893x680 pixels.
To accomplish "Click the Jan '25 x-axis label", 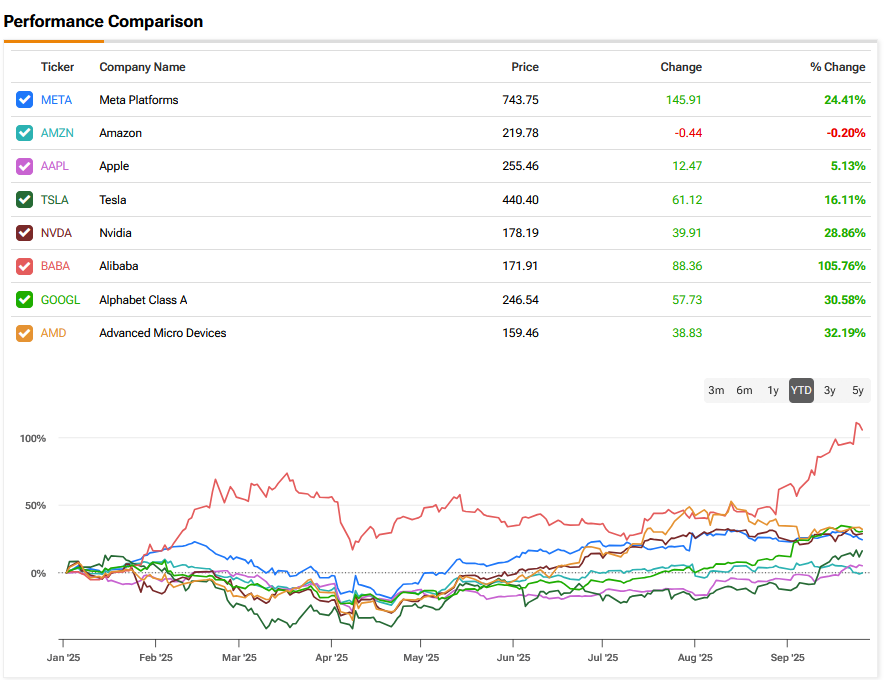I will pos(63,657).
